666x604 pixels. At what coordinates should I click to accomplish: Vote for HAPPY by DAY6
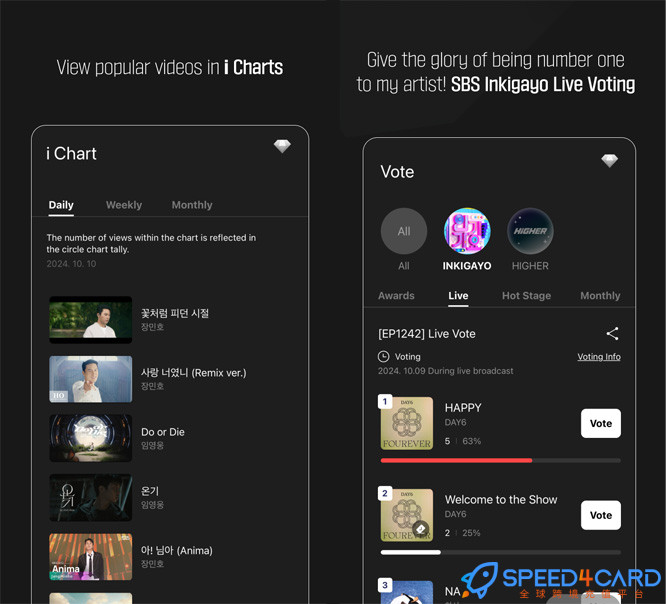601,423
